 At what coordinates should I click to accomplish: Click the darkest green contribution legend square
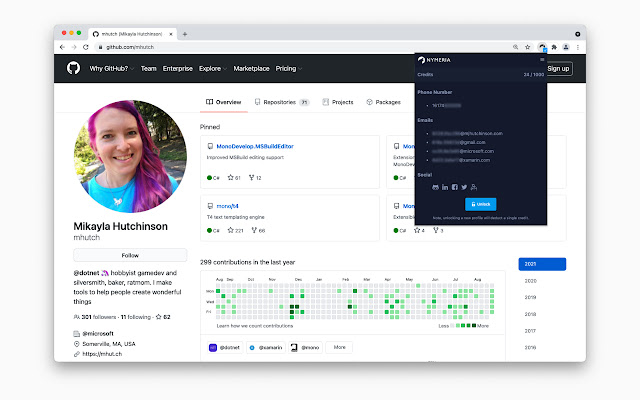(473, 325)
